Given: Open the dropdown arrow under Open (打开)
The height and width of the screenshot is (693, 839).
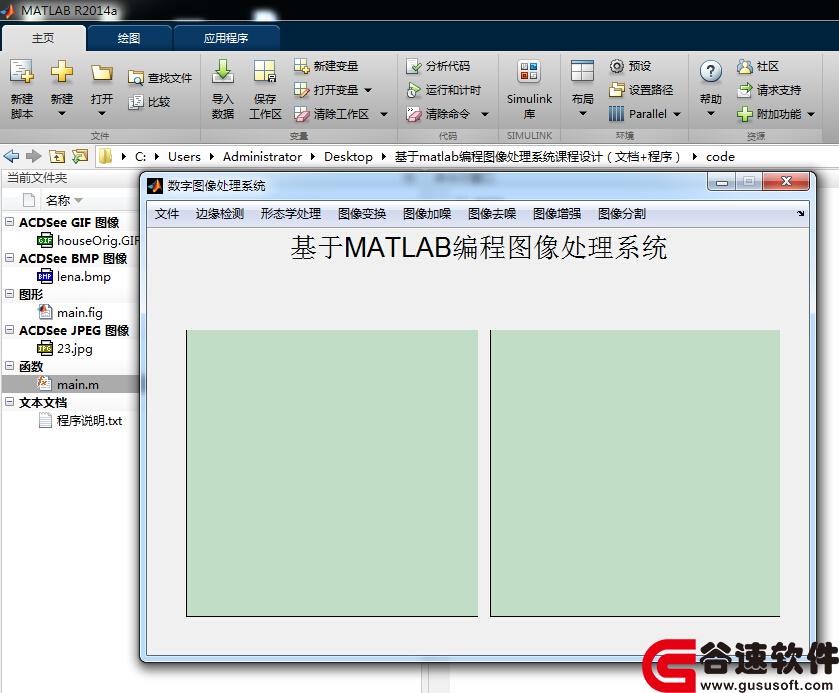Looking at the screenshot, I should [x=102, y=113].
